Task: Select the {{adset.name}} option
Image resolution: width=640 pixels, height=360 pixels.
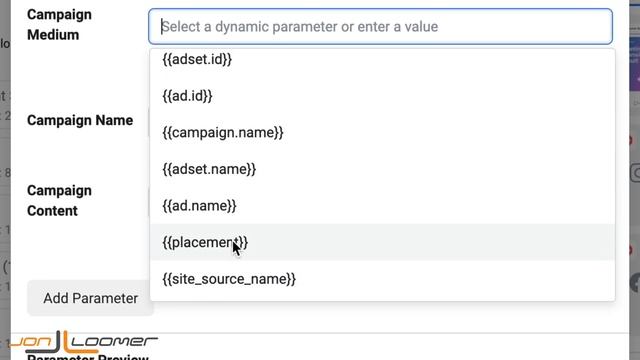Action: (382, 169)
